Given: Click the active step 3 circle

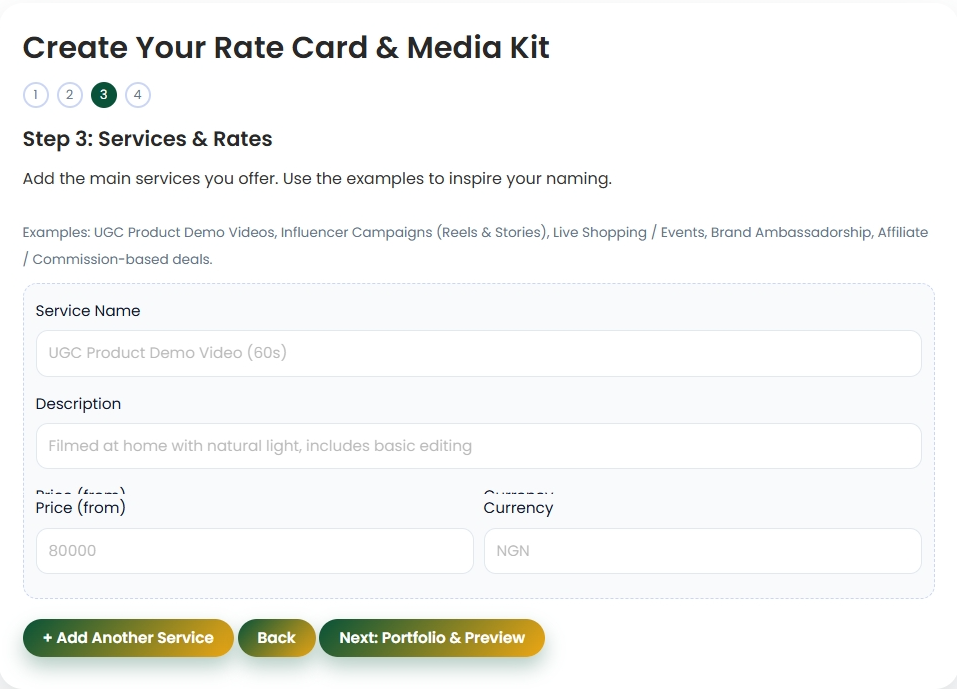Looking at the screenshot, I should tap(103, 95).
